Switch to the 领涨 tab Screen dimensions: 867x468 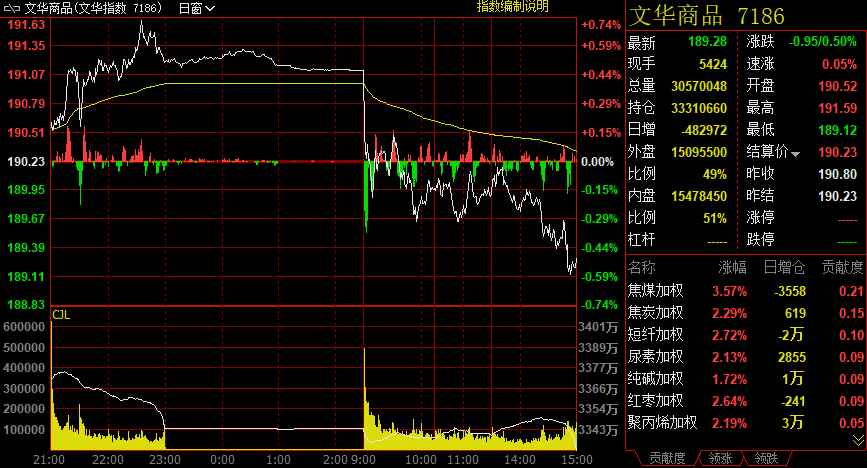[x=720, y=457]
